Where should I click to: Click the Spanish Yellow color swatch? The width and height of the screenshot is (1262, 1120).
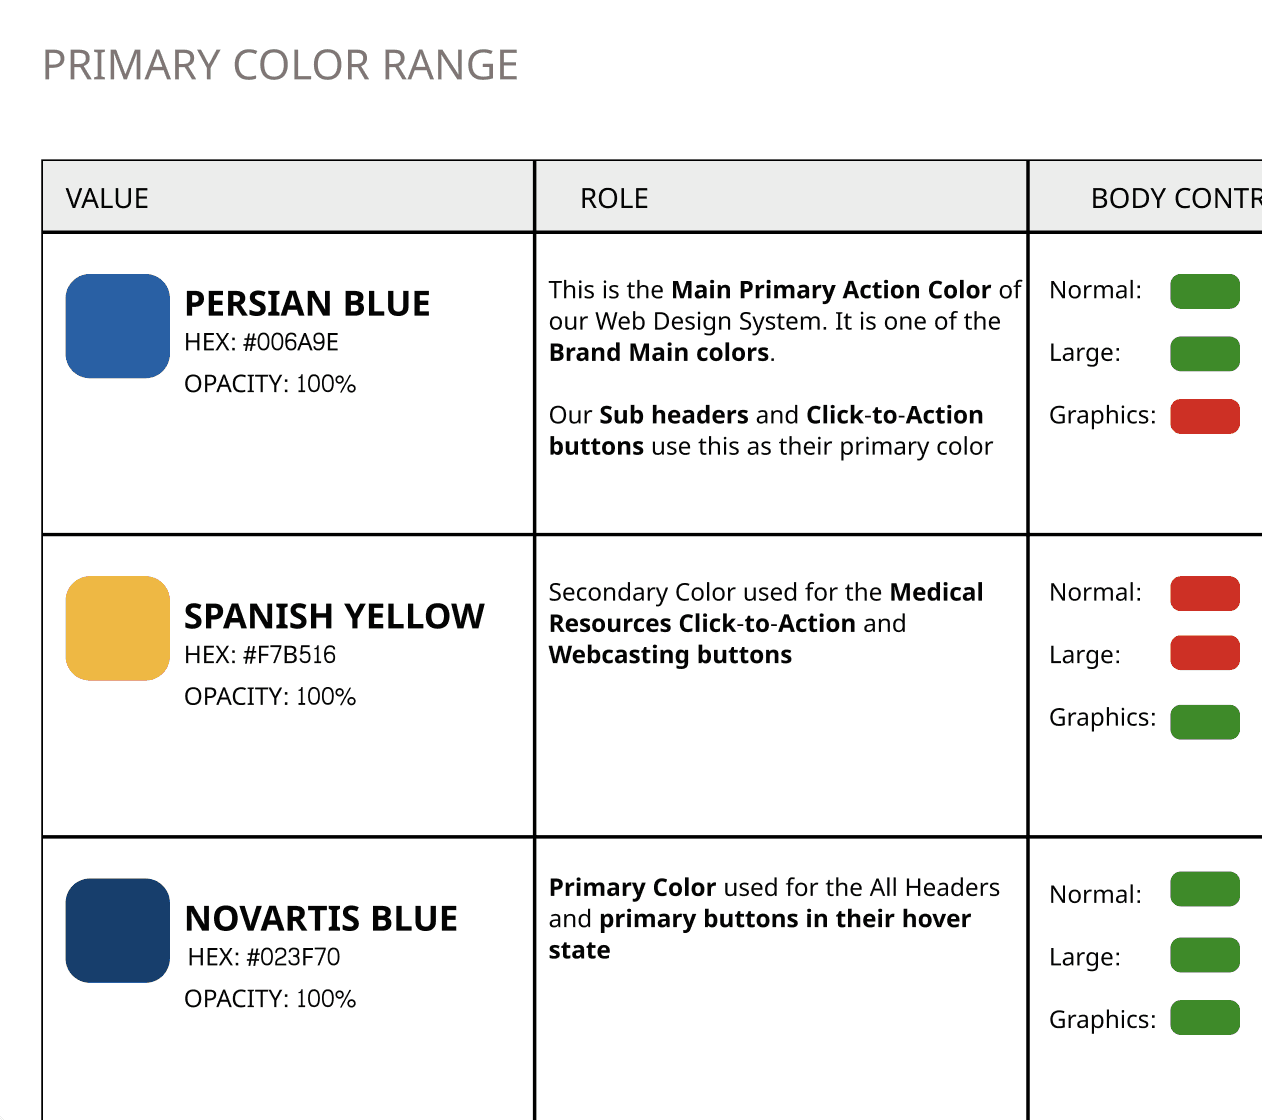[118, 628]
